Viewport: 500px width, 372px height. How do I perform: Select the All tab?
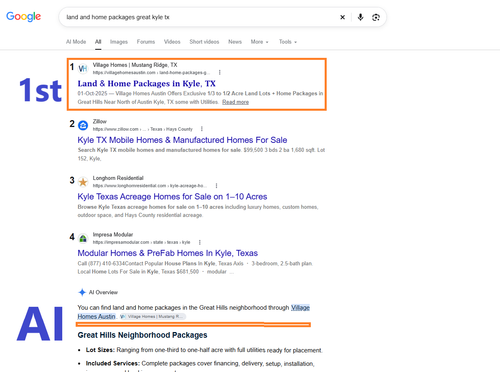click(x=98, y=42)
